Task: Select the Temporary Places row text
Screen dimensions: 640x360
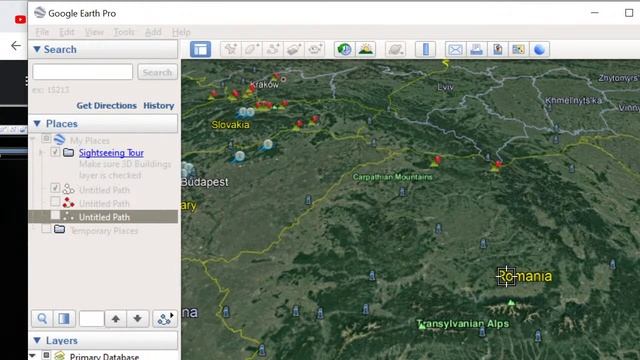Action: tap(104, 231)
